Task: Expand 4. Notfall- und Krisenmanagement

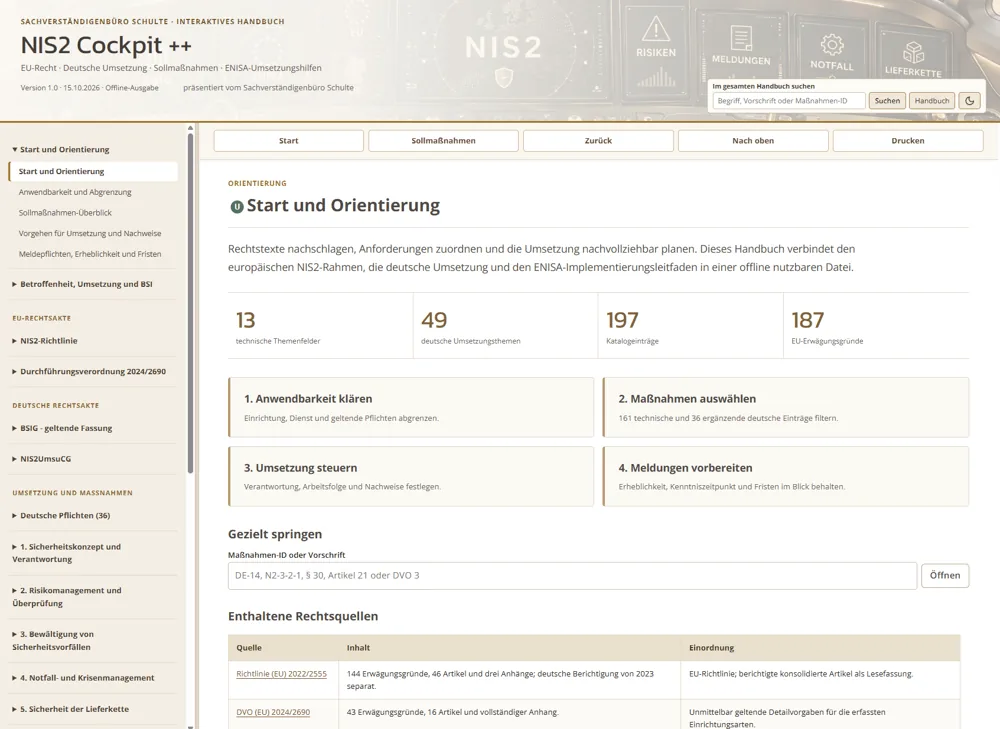Action: [x=83, y=678]
